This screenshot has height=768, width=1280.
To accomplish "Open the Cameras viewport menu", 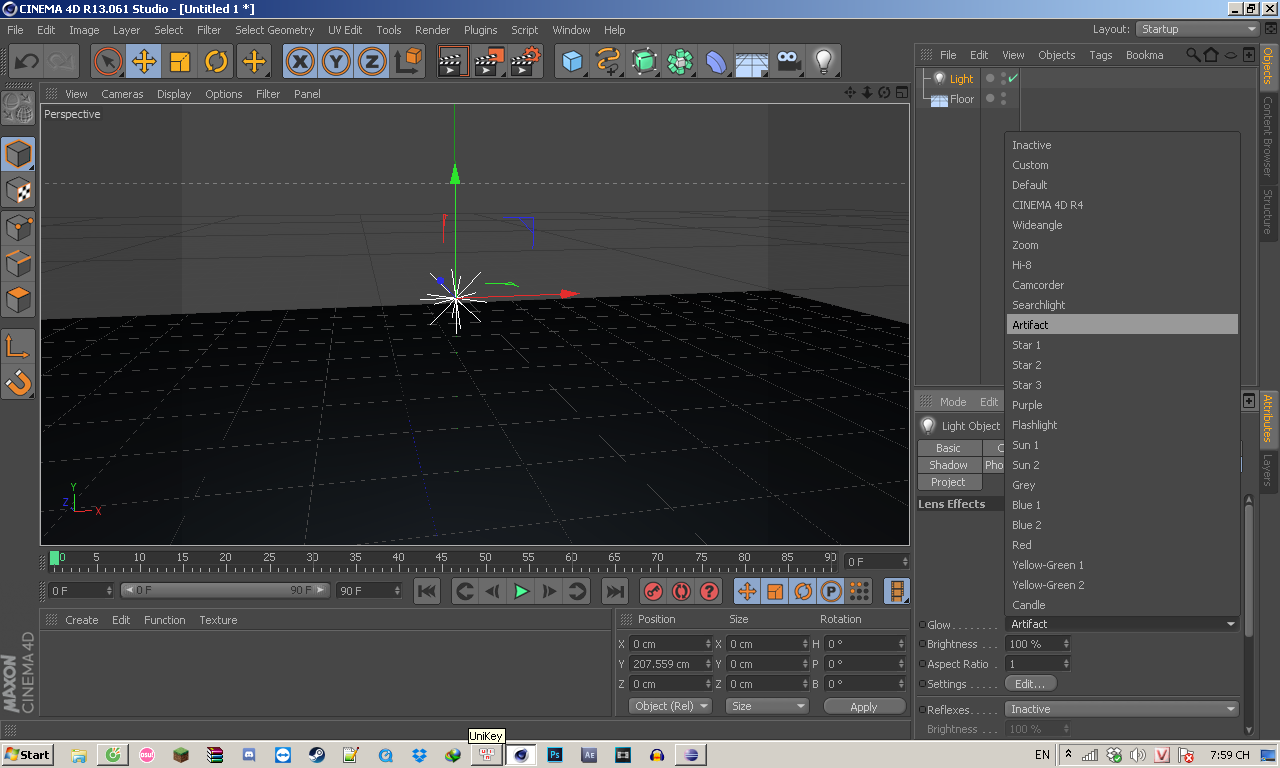I will coord(122,94).
